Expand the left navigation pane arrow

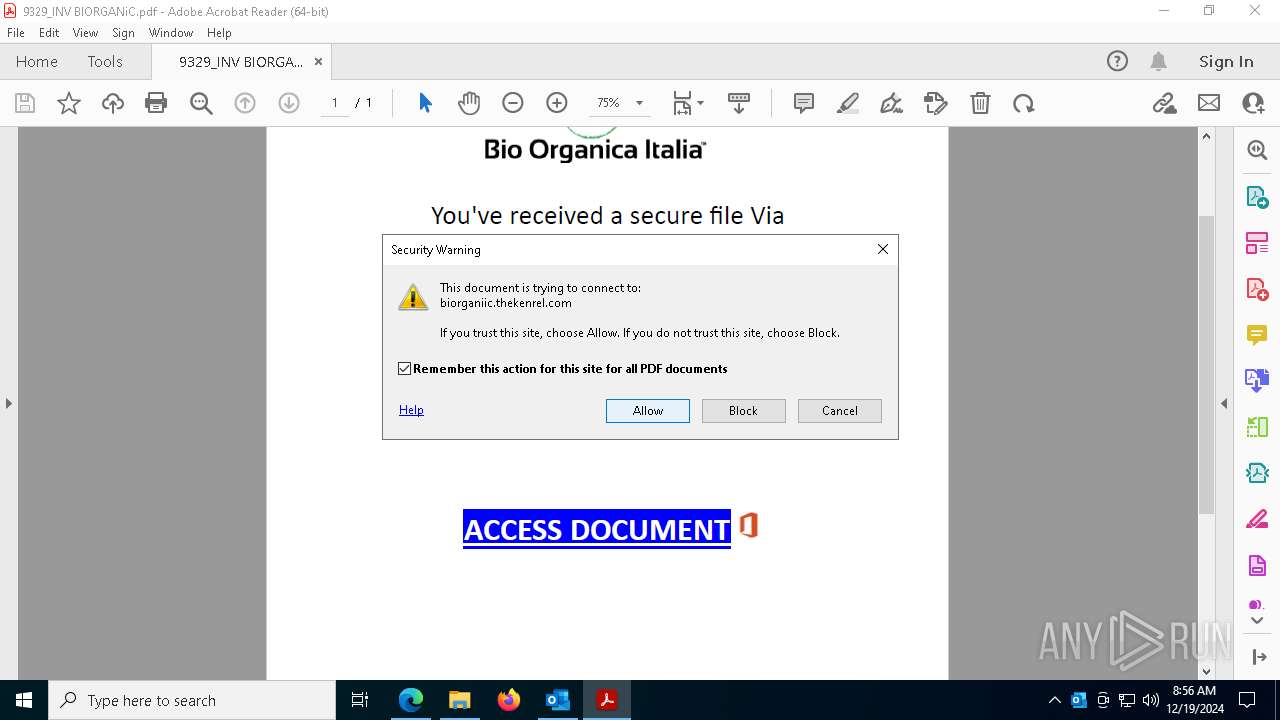point(8,403)
